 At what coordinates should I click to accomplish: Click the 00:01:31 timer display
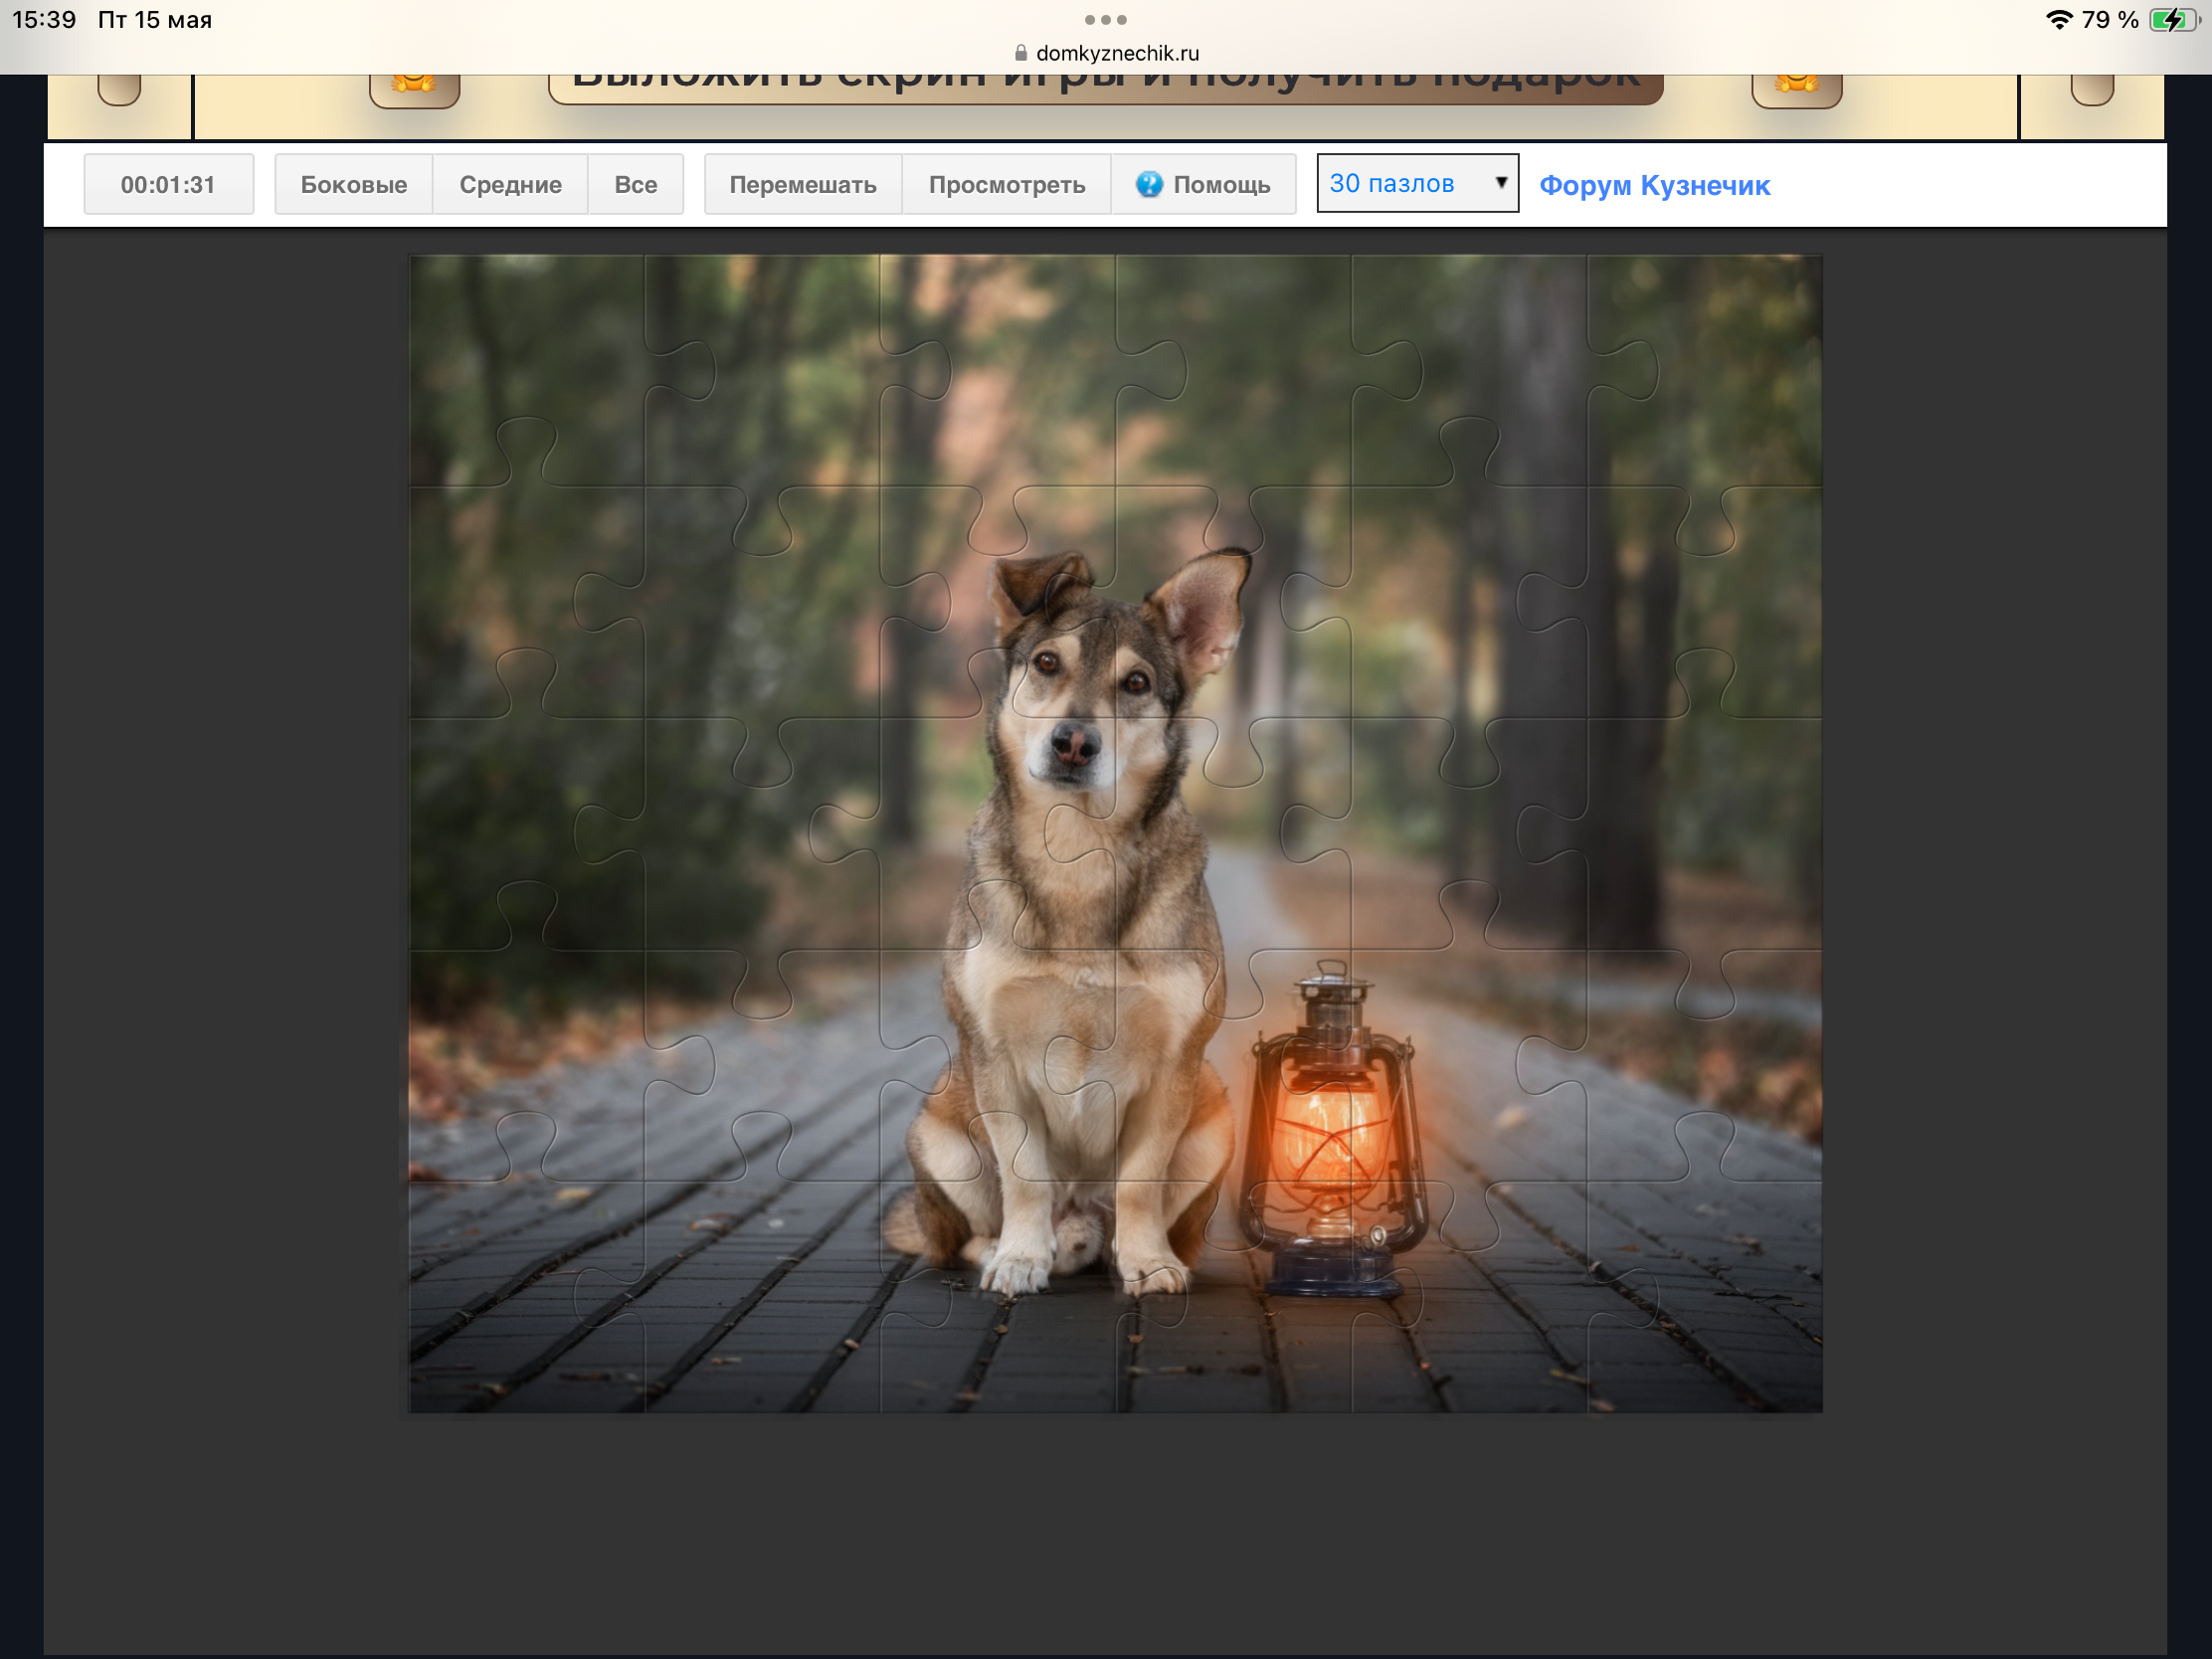tap(168, 184)
